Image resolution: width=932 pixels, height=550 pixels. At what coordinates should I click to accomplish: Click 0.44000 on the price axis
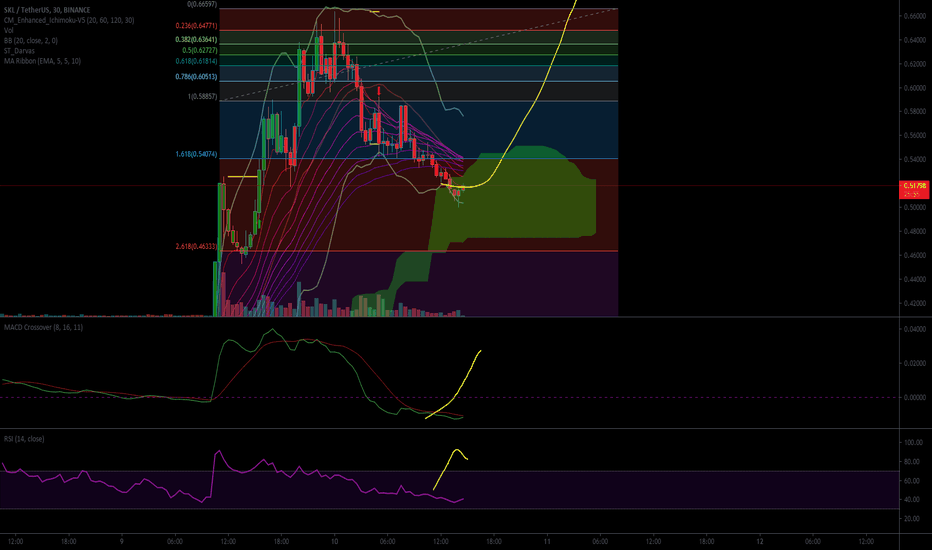[914, 279]
